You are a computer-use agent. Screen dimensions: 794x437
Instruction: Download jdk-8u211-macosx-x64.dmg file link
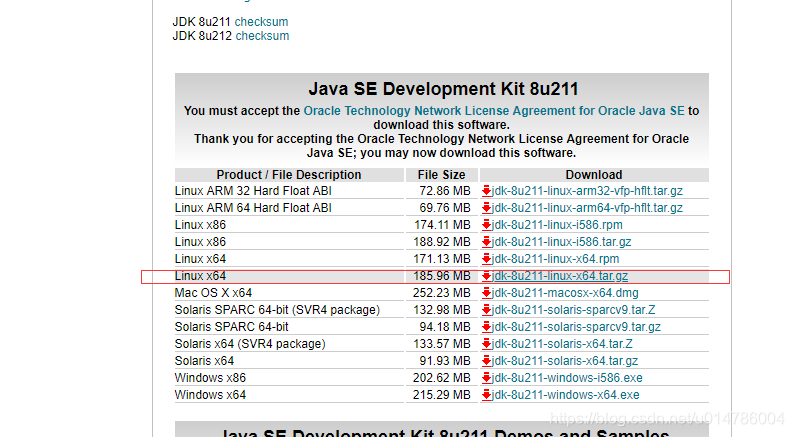point(565,293)
